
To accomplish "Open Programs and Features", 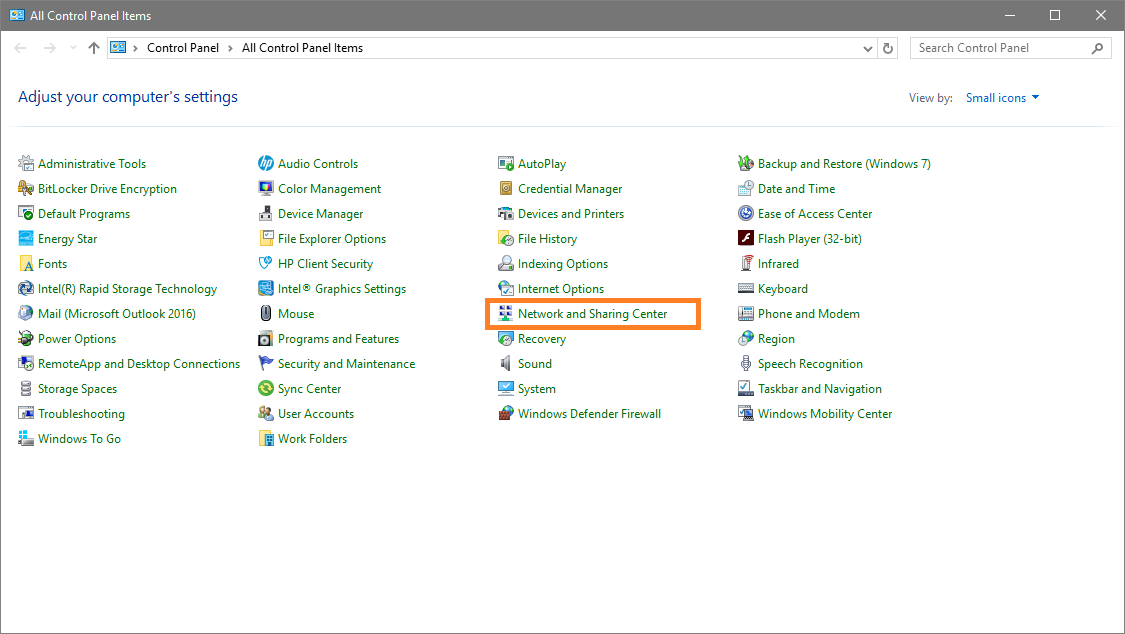I will (x=339, y=339).
